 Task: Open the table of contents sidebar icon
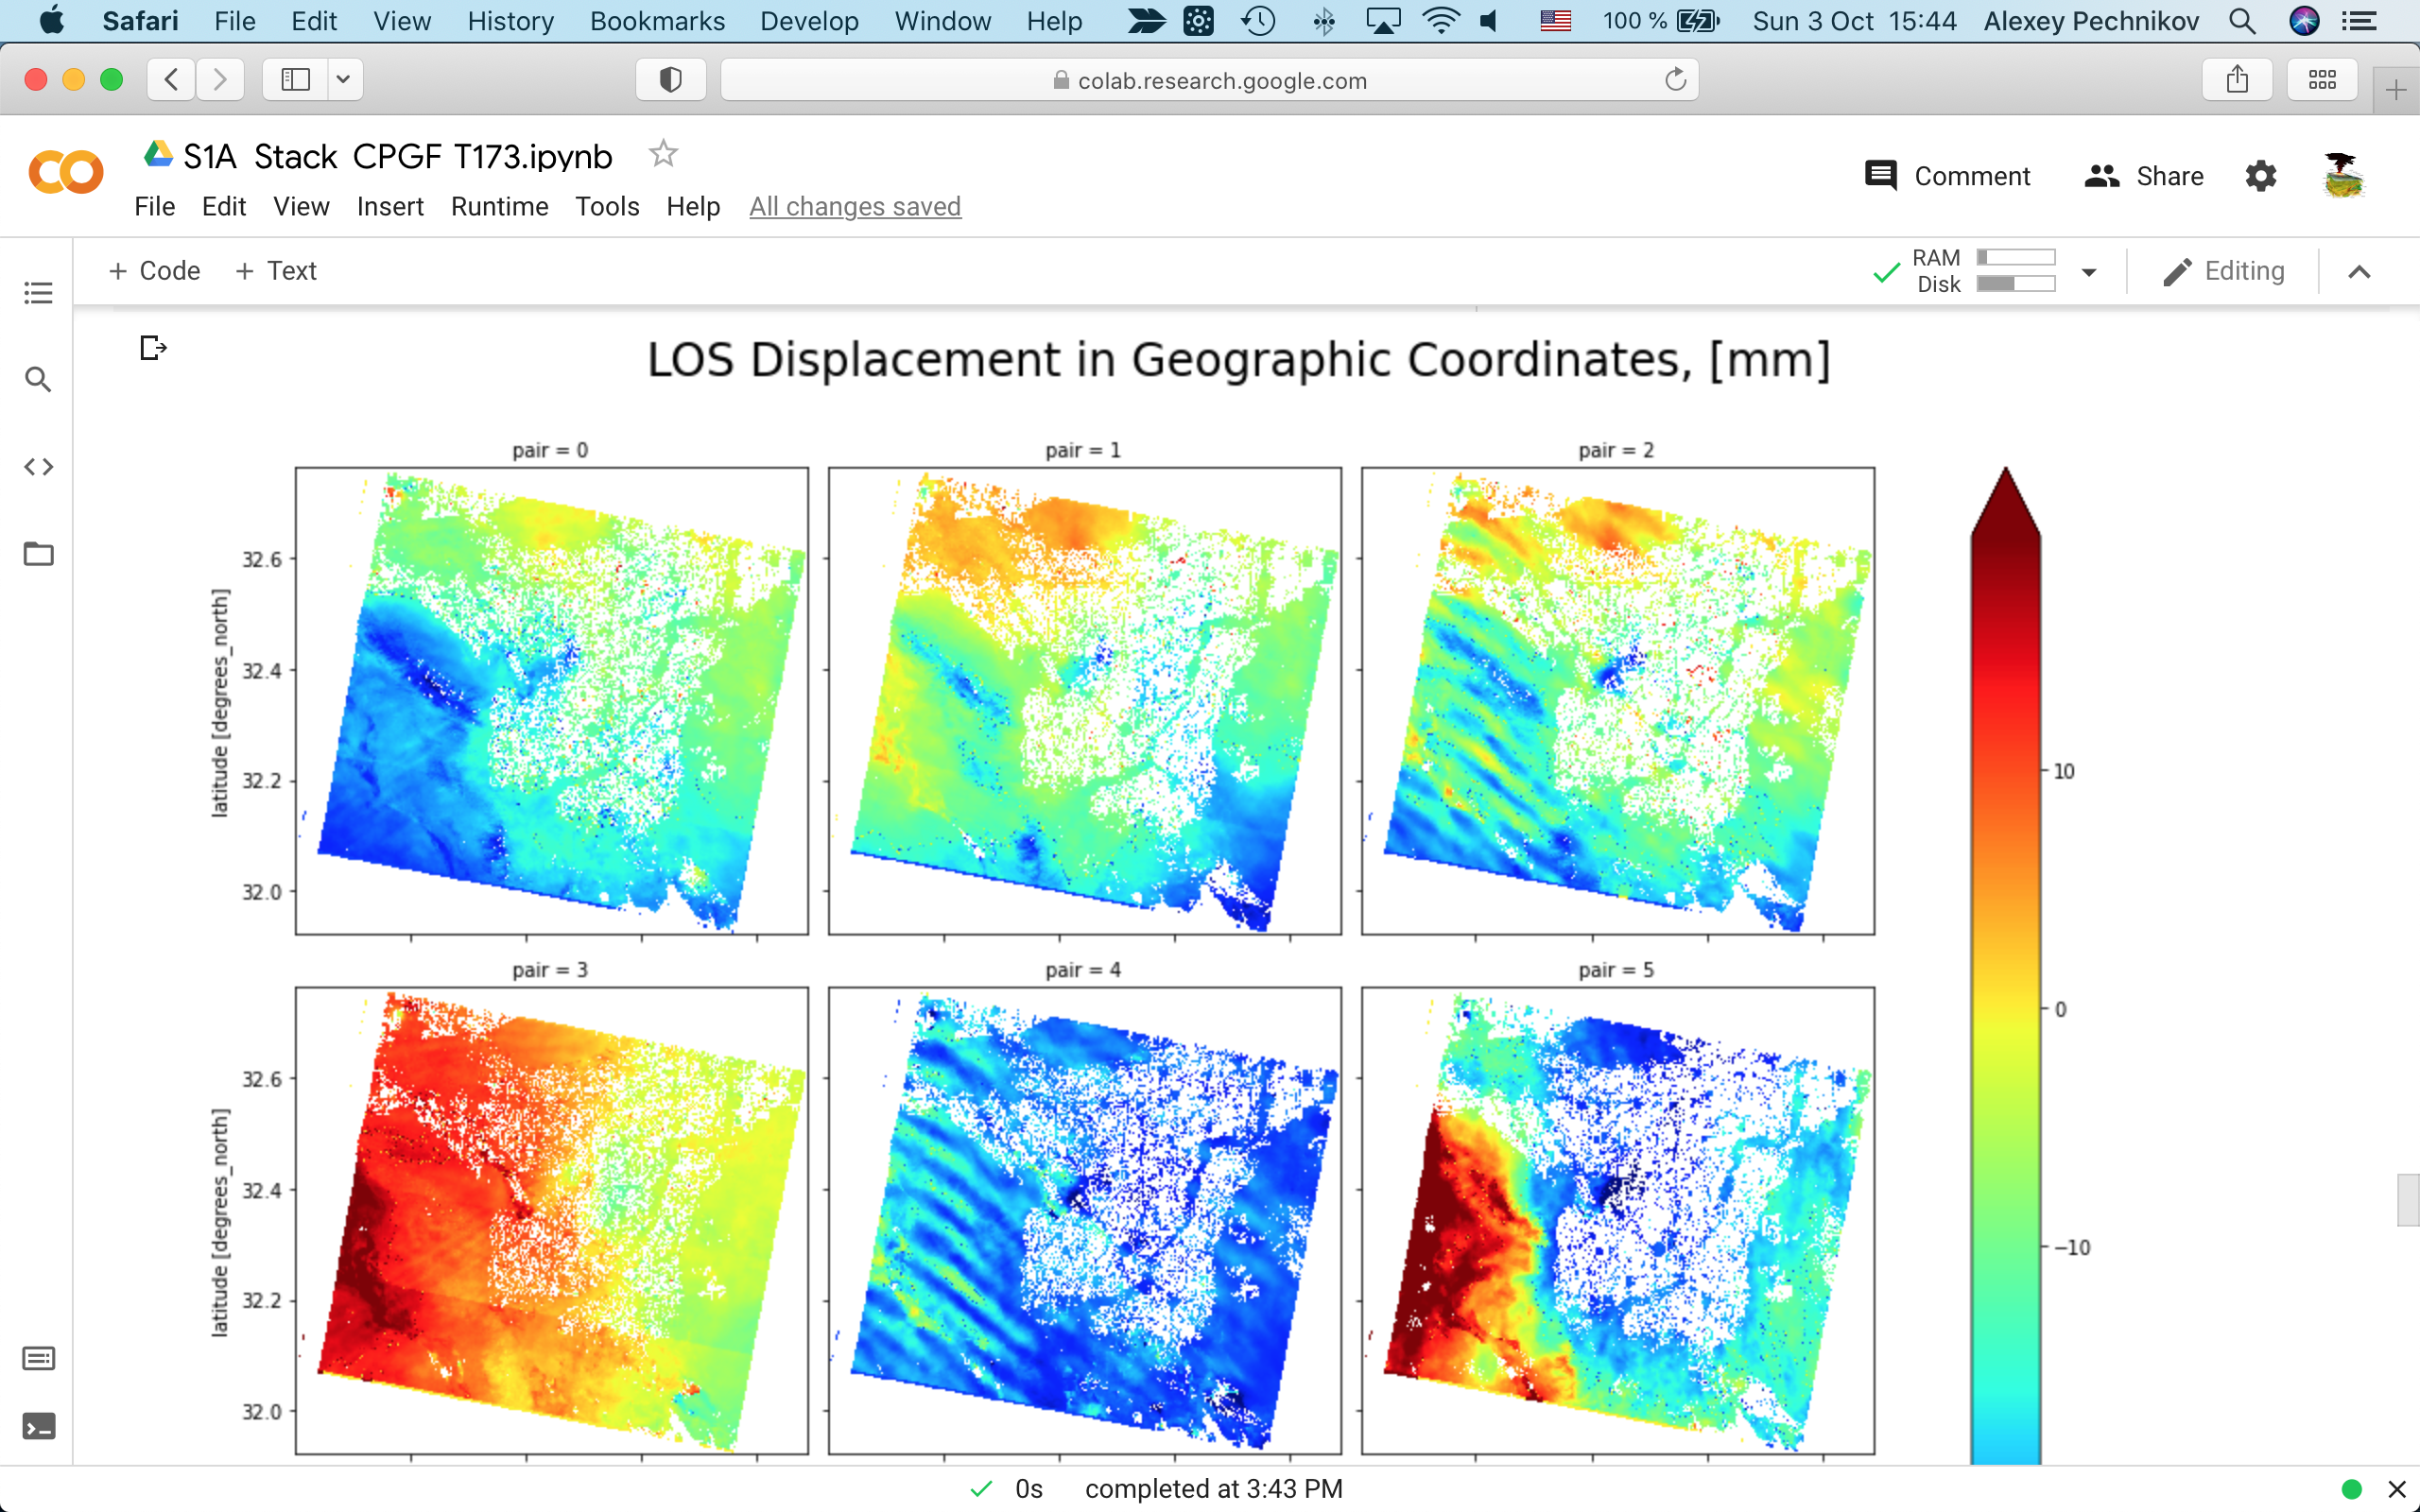coord(38,293)
